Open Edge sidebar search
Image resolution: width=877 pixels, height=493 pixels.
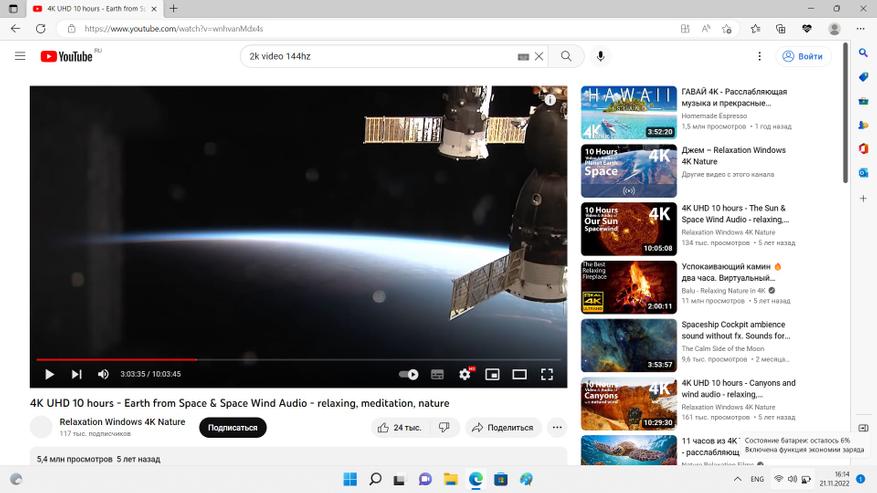864,53
